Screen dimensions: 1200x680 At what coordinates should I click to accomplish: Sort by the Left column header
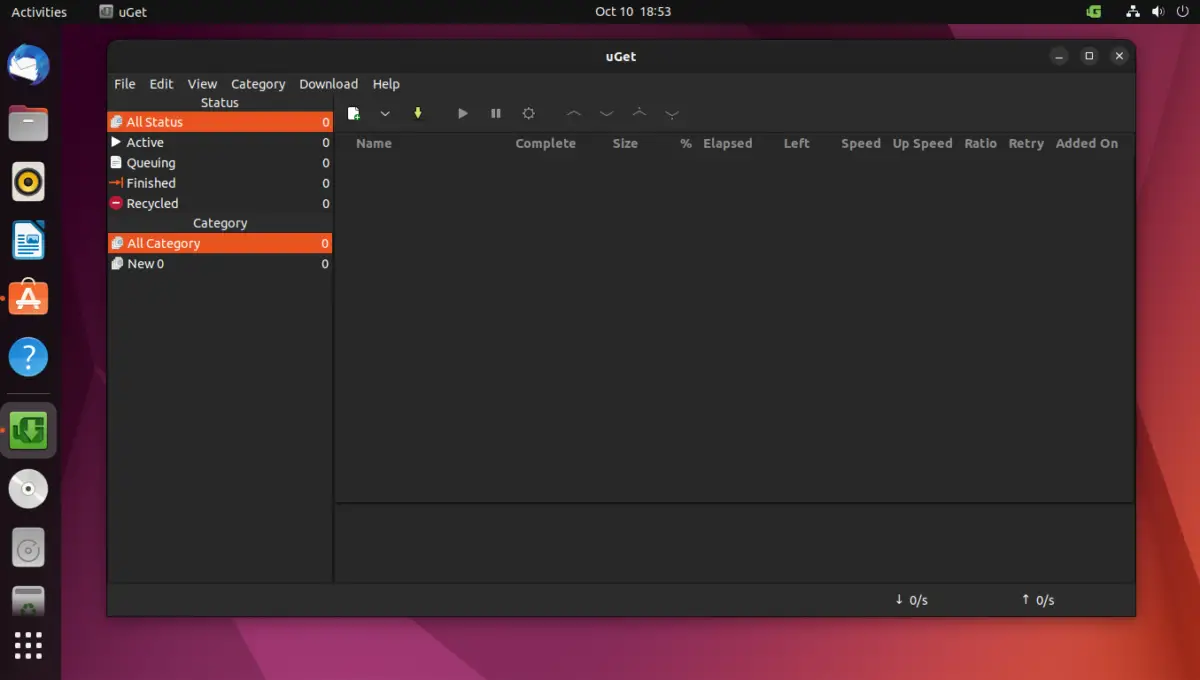point(796,143)
